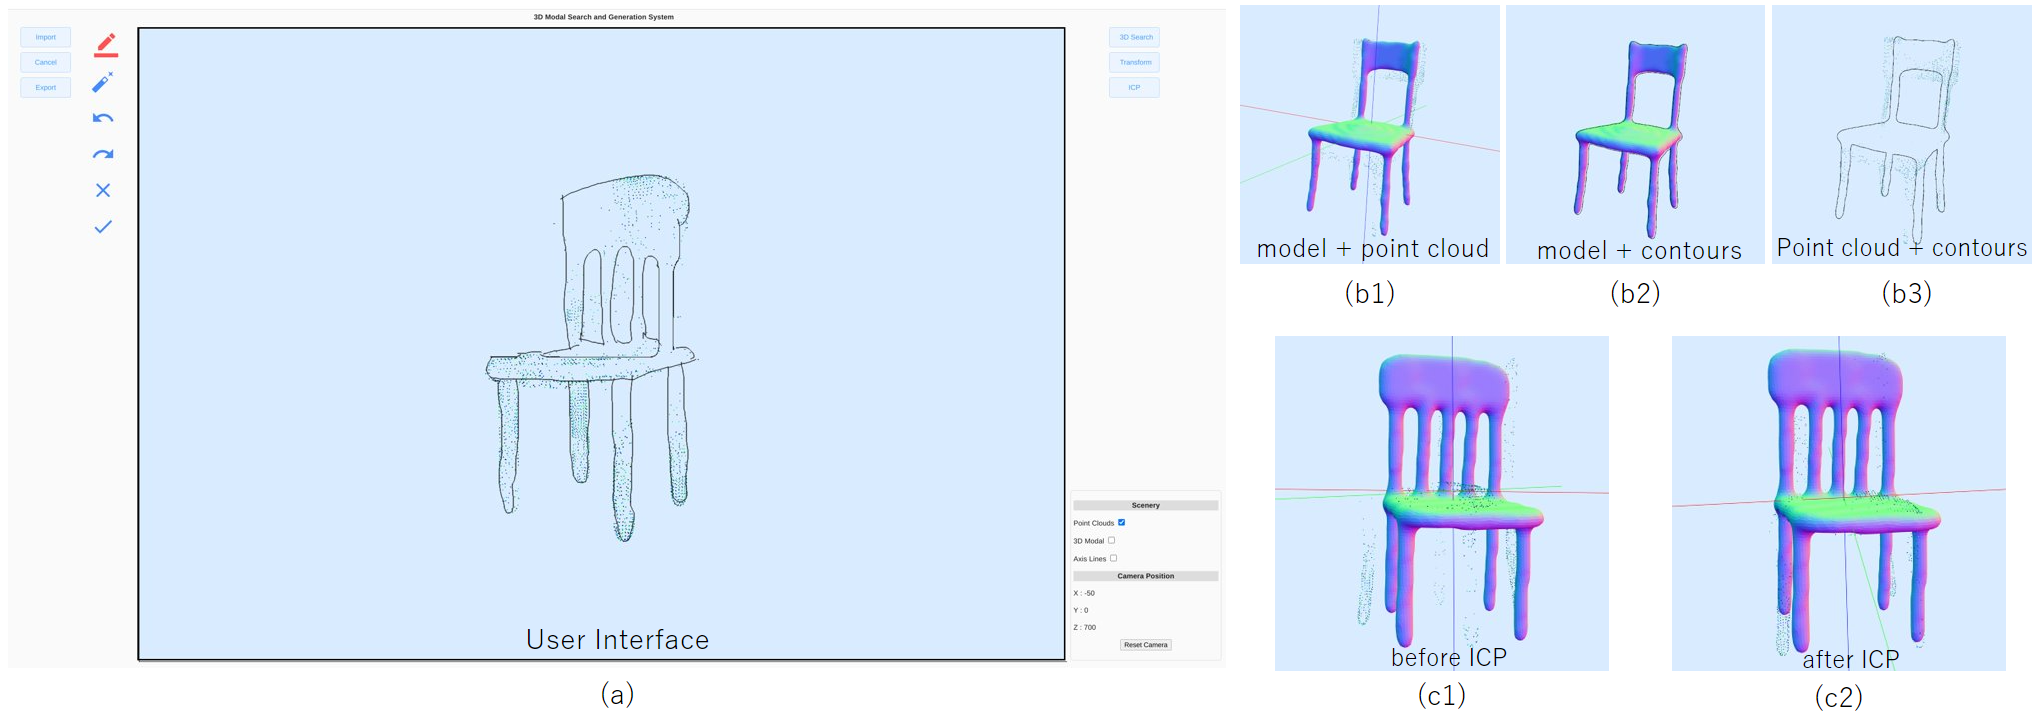Enable the 3D Modal checkbox
This screenshot has width=2038, height=713.
1111,540
